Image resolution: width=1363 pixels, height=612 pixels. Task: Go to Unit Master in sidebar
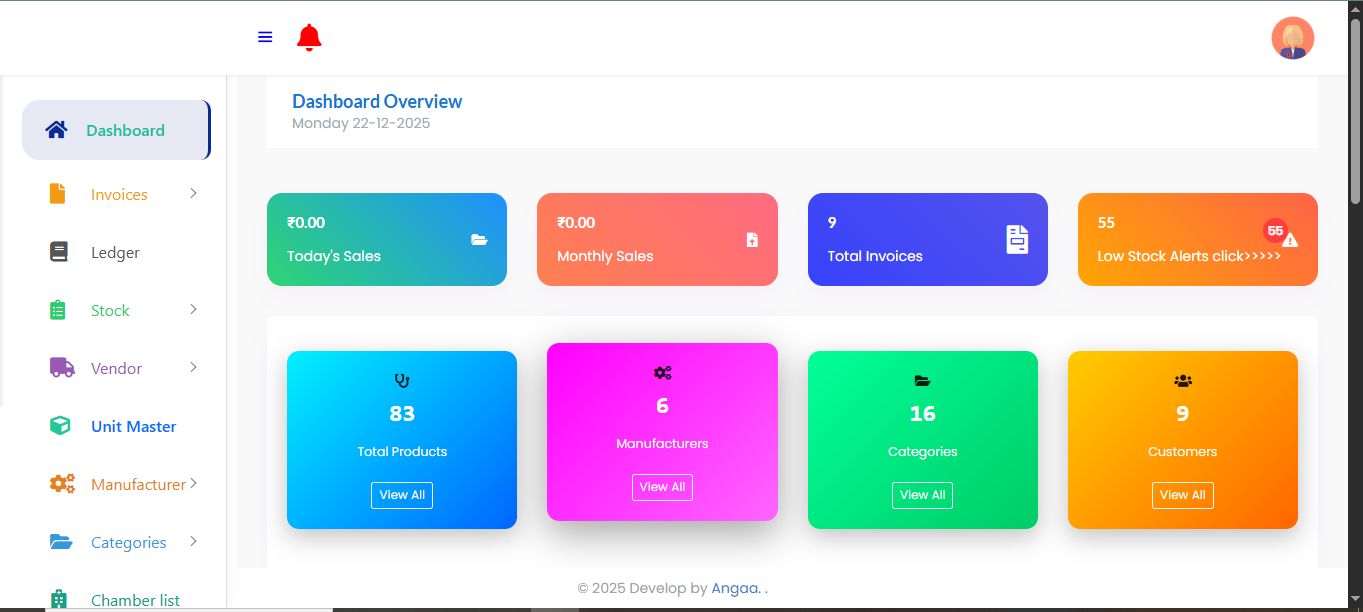point(133,427)
